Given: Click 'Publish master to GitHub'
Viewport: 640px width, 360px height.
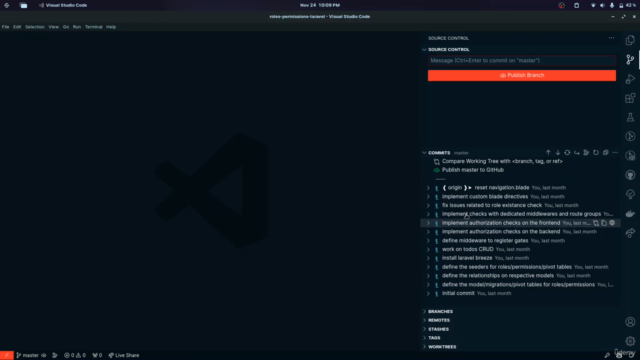Looking at the screenshot, I should click(473, 170).
